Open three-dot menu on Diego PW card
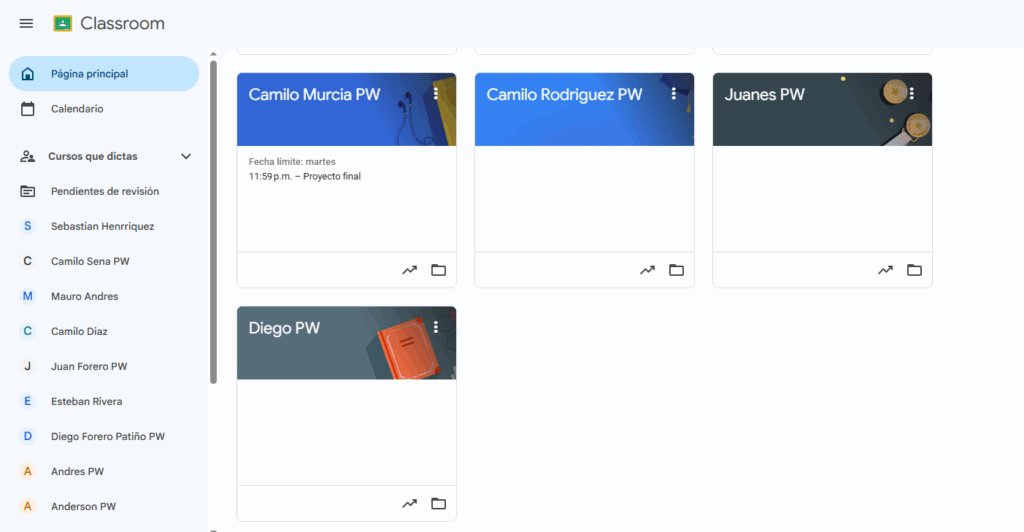 point(436,328)
